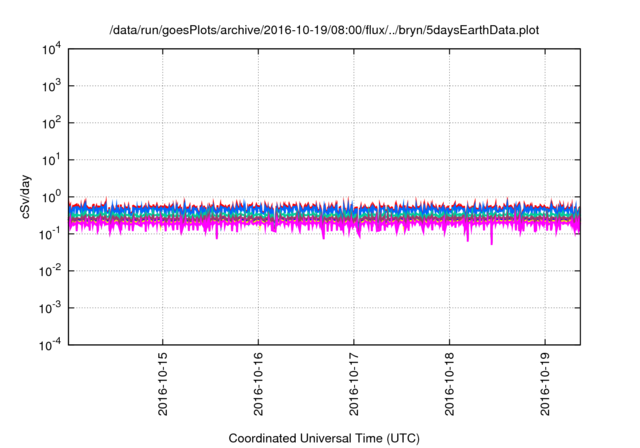
Task: Select the y-axis label 10^4
Action: (52, 49)
